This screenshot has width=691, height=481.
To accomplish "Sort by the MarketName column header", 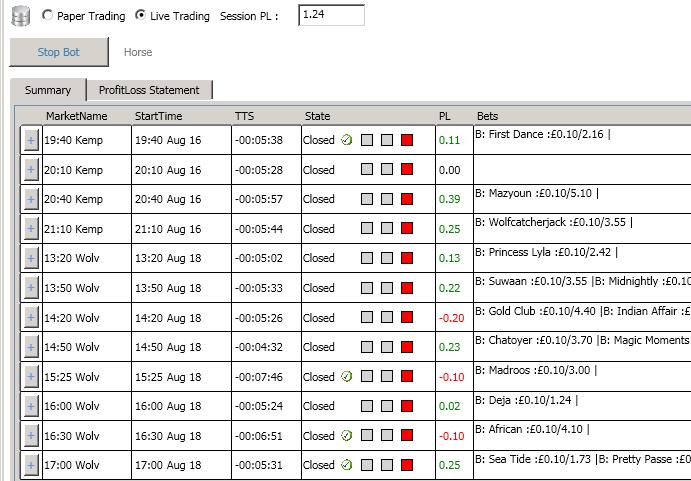I will (77, 116).
